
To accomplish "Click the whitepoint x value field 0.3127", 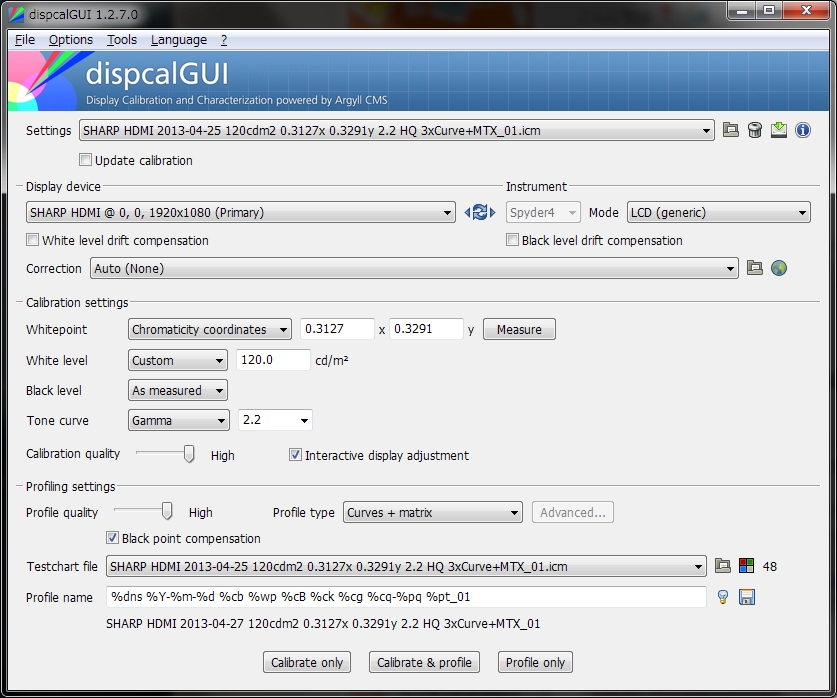I will (337, 329).
